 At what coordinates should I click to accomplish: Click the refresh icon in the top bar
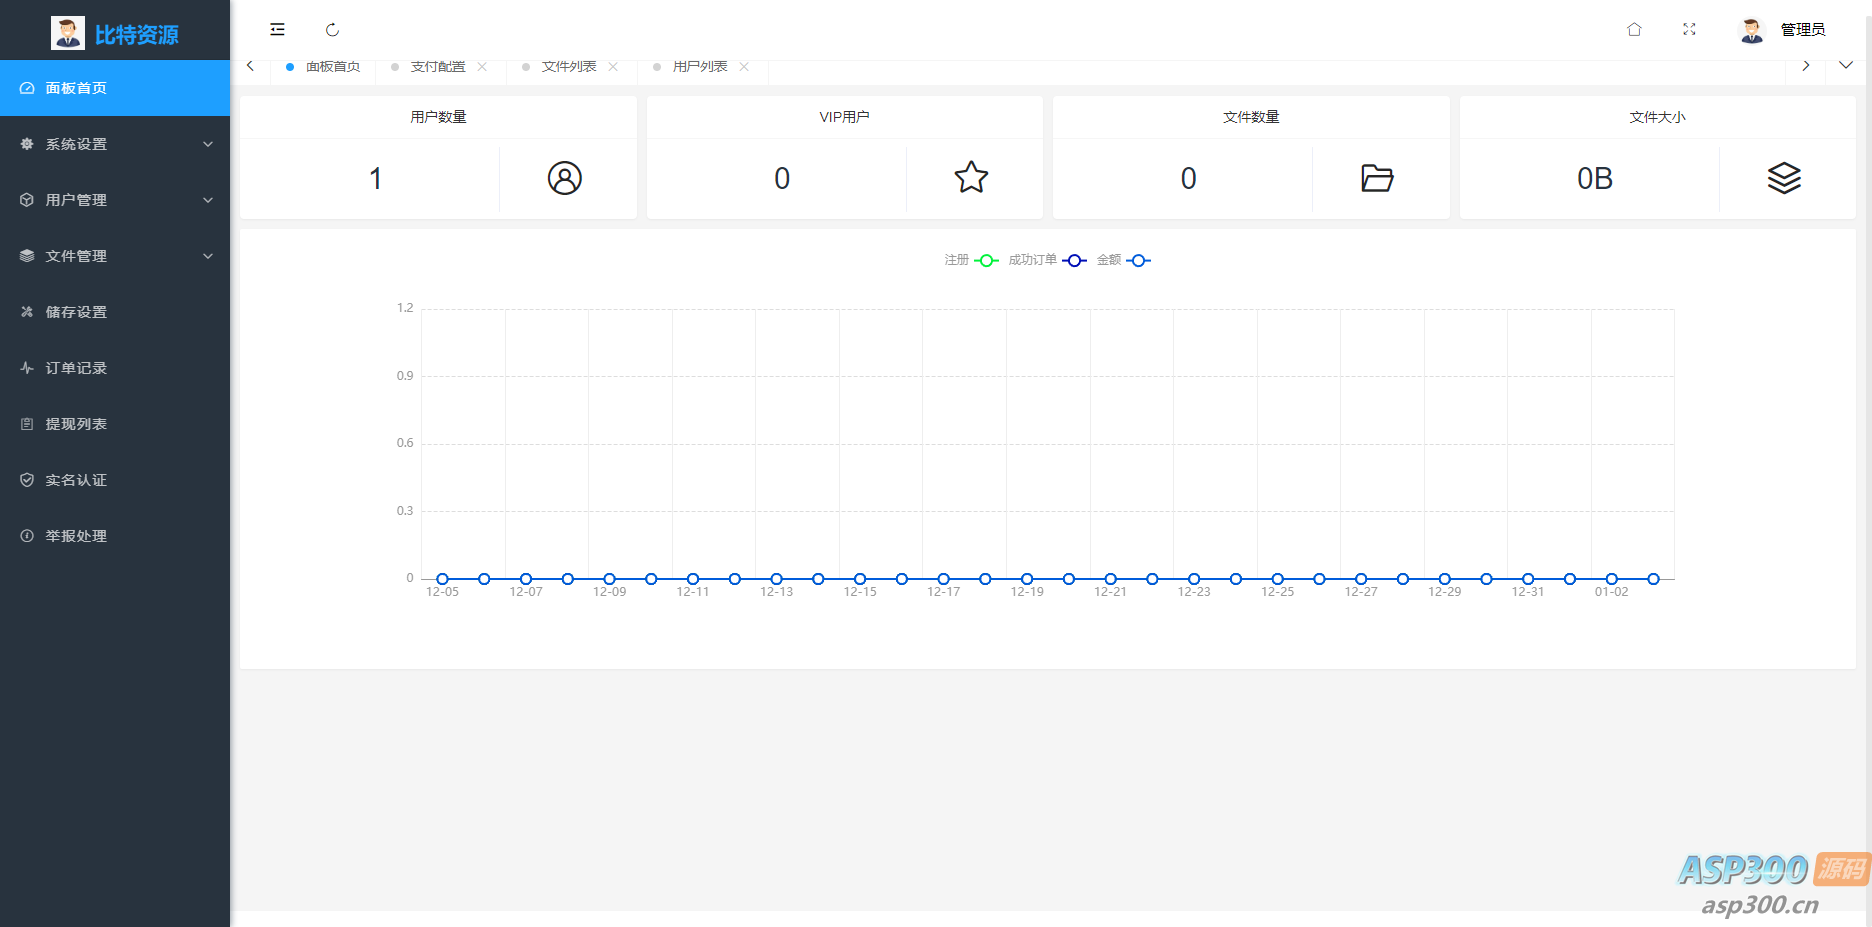(332, 30)
